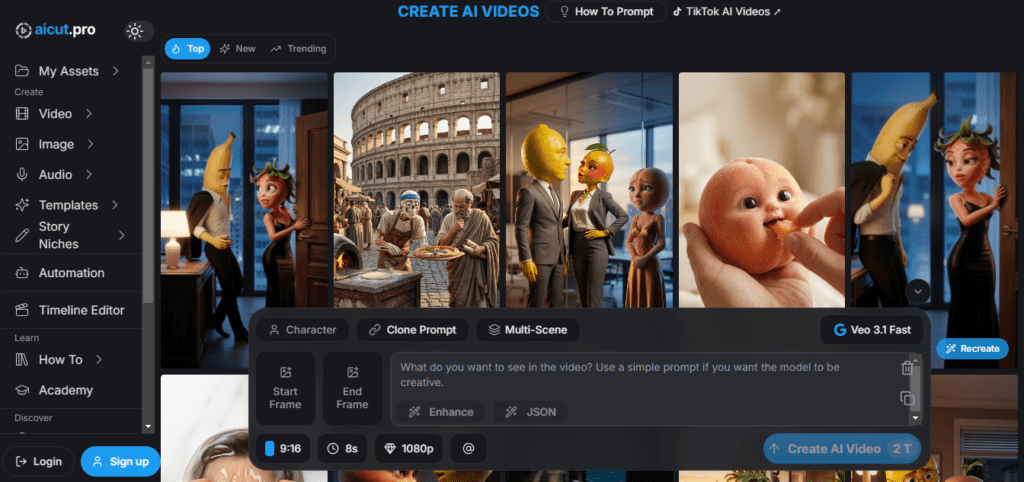Click the lightbulb icon in How To Prompt

pos(564,12)
